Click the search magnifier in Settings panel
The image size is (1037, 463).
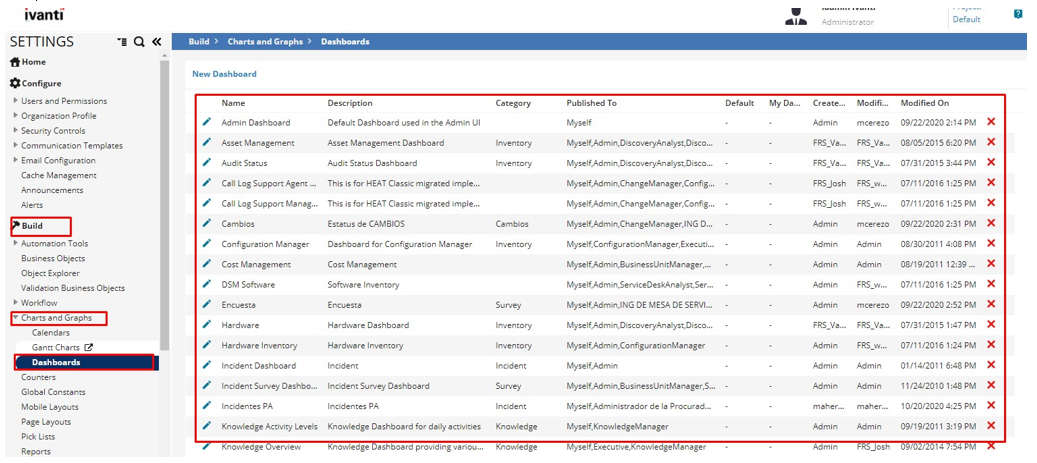[139, 42]
